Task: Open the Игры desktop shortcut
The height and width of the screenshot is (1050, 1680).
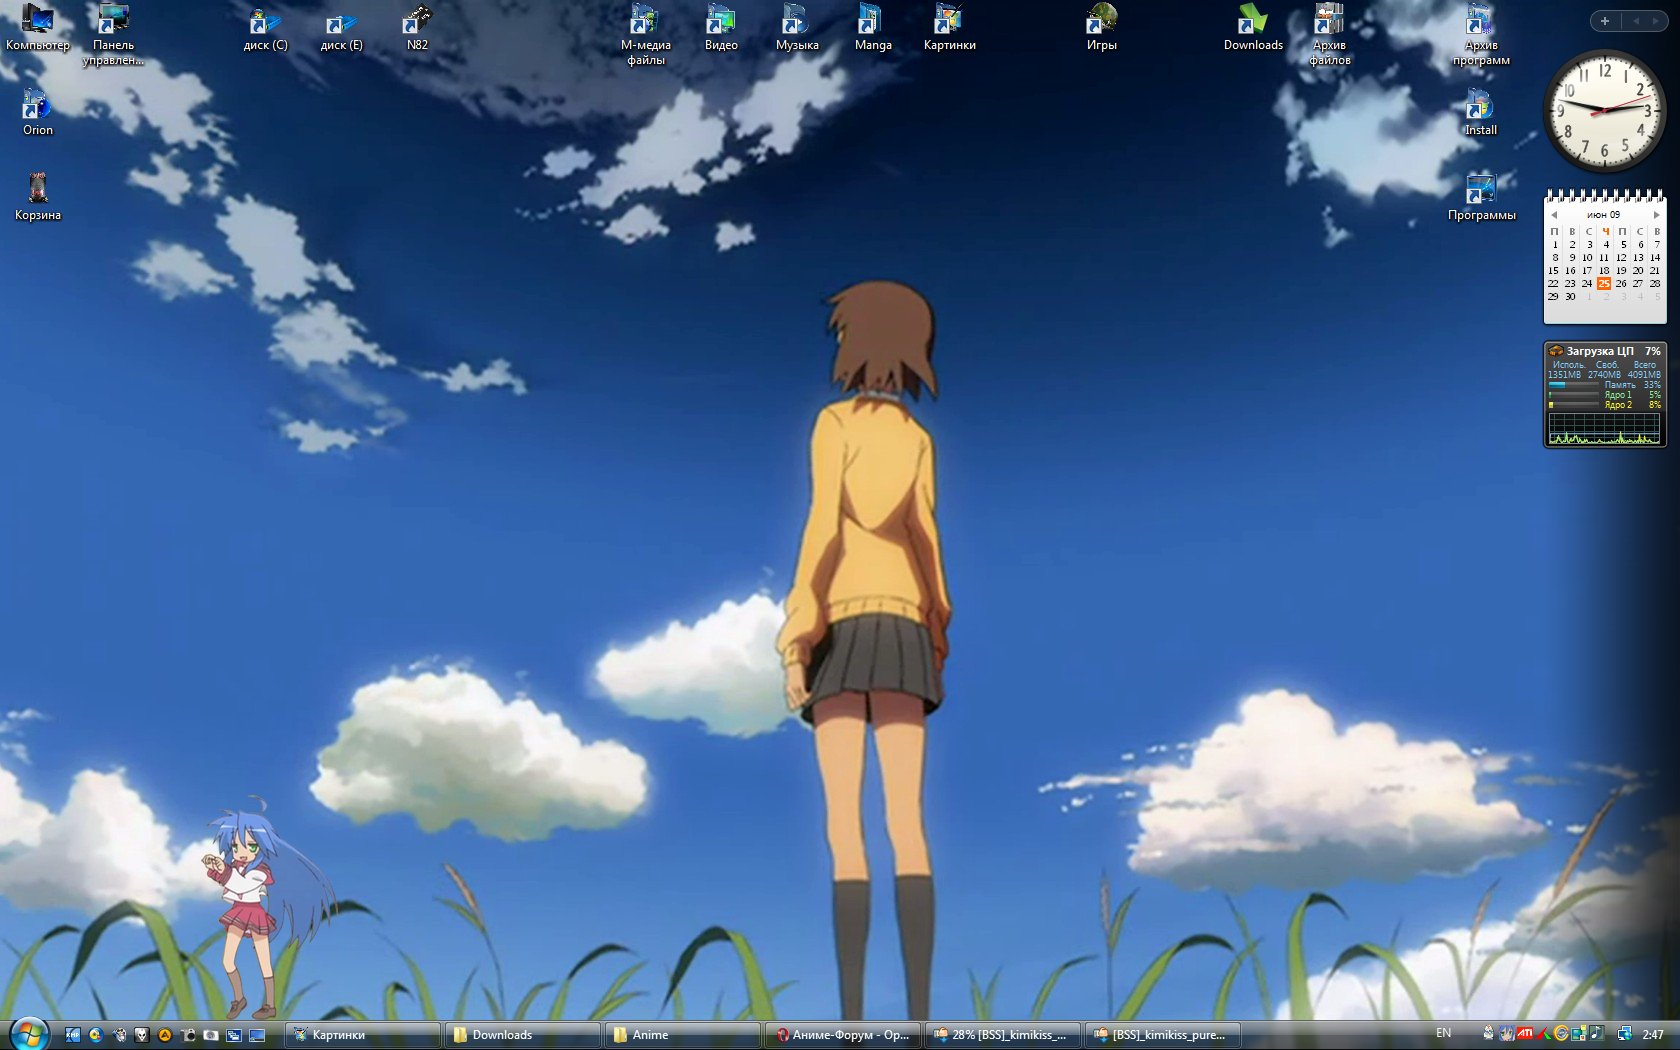Action: [x=1101, y=27]
